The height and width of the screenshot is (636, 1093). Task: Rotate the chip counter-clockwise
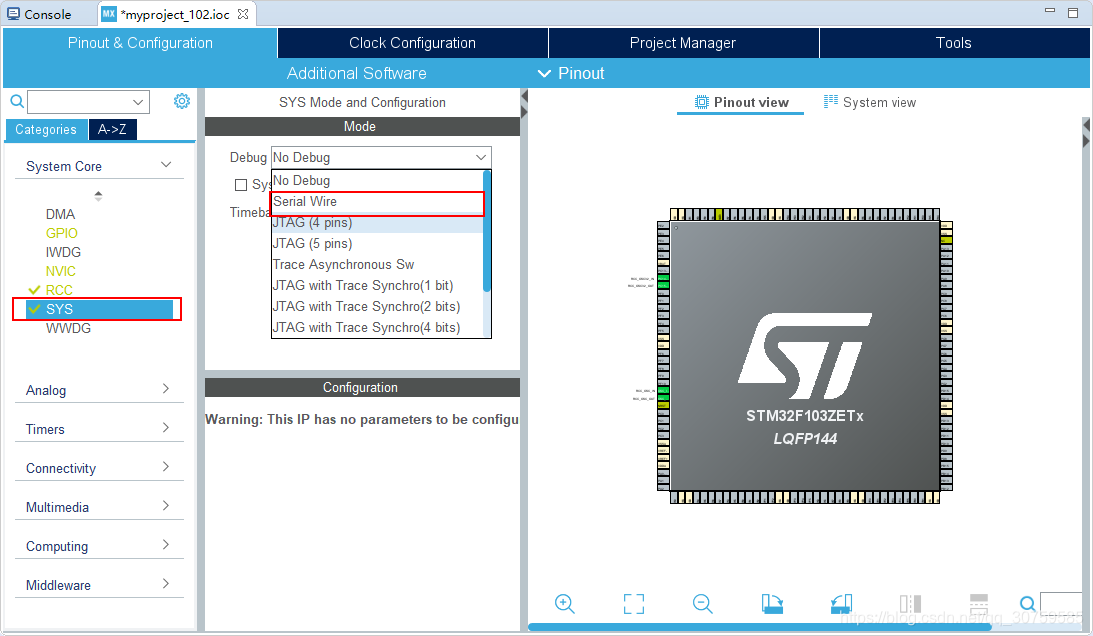point(841,604)
